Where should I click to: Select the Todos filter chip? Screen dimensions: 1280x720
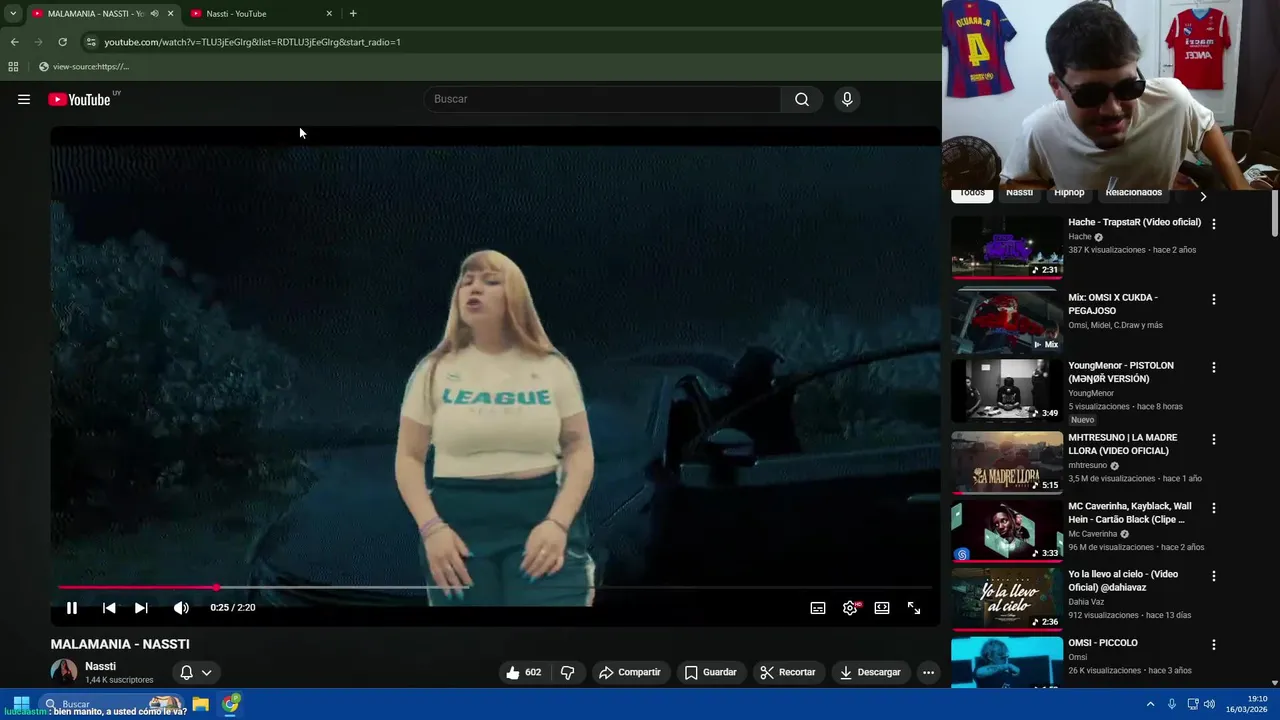(x=972, y=193)
